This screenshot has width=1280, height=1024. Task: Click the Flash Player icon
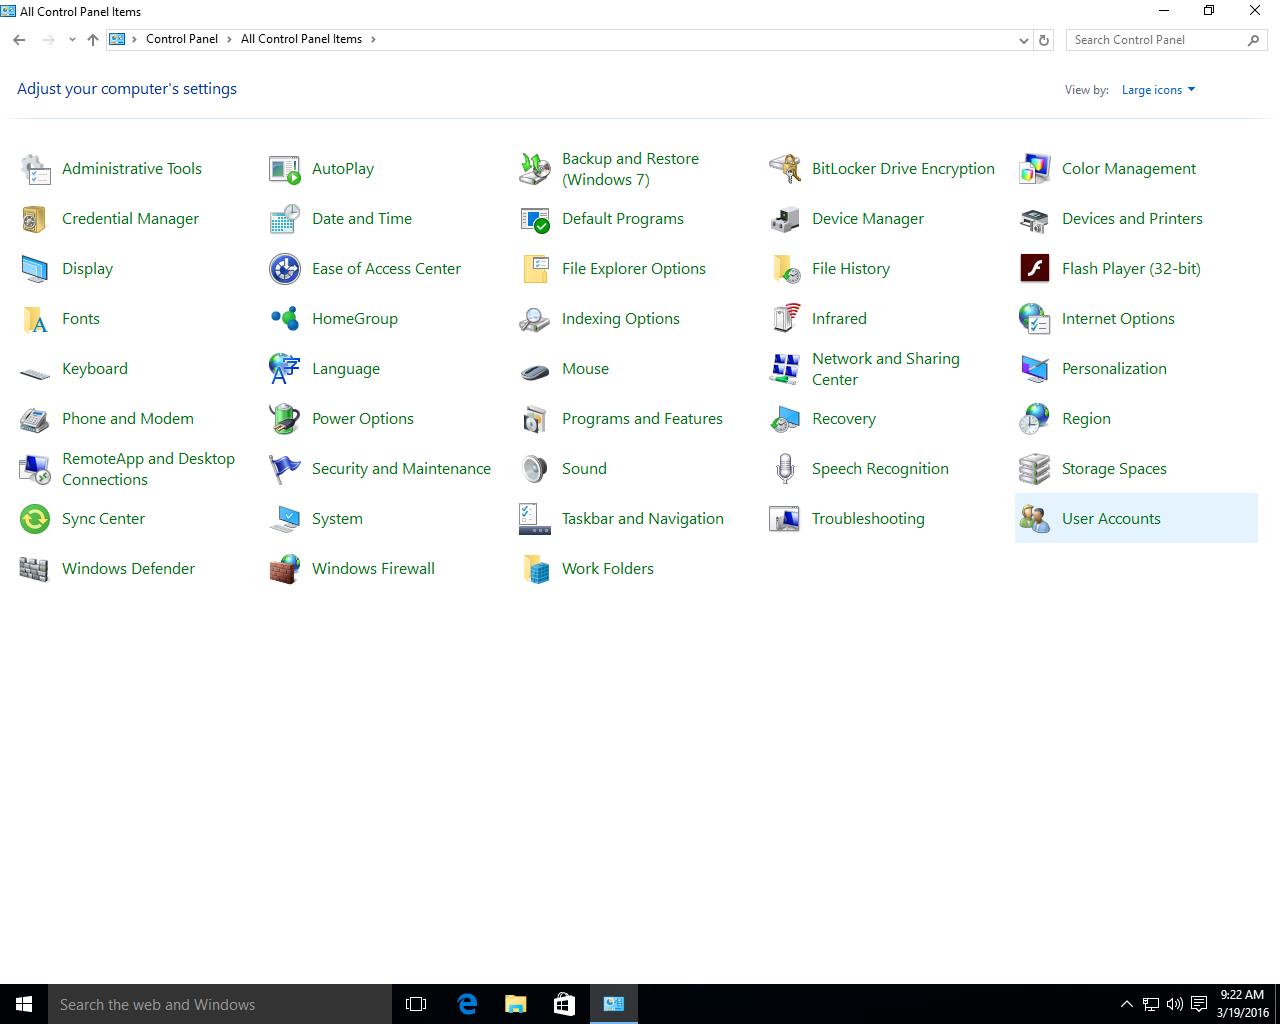[1035, 269]
